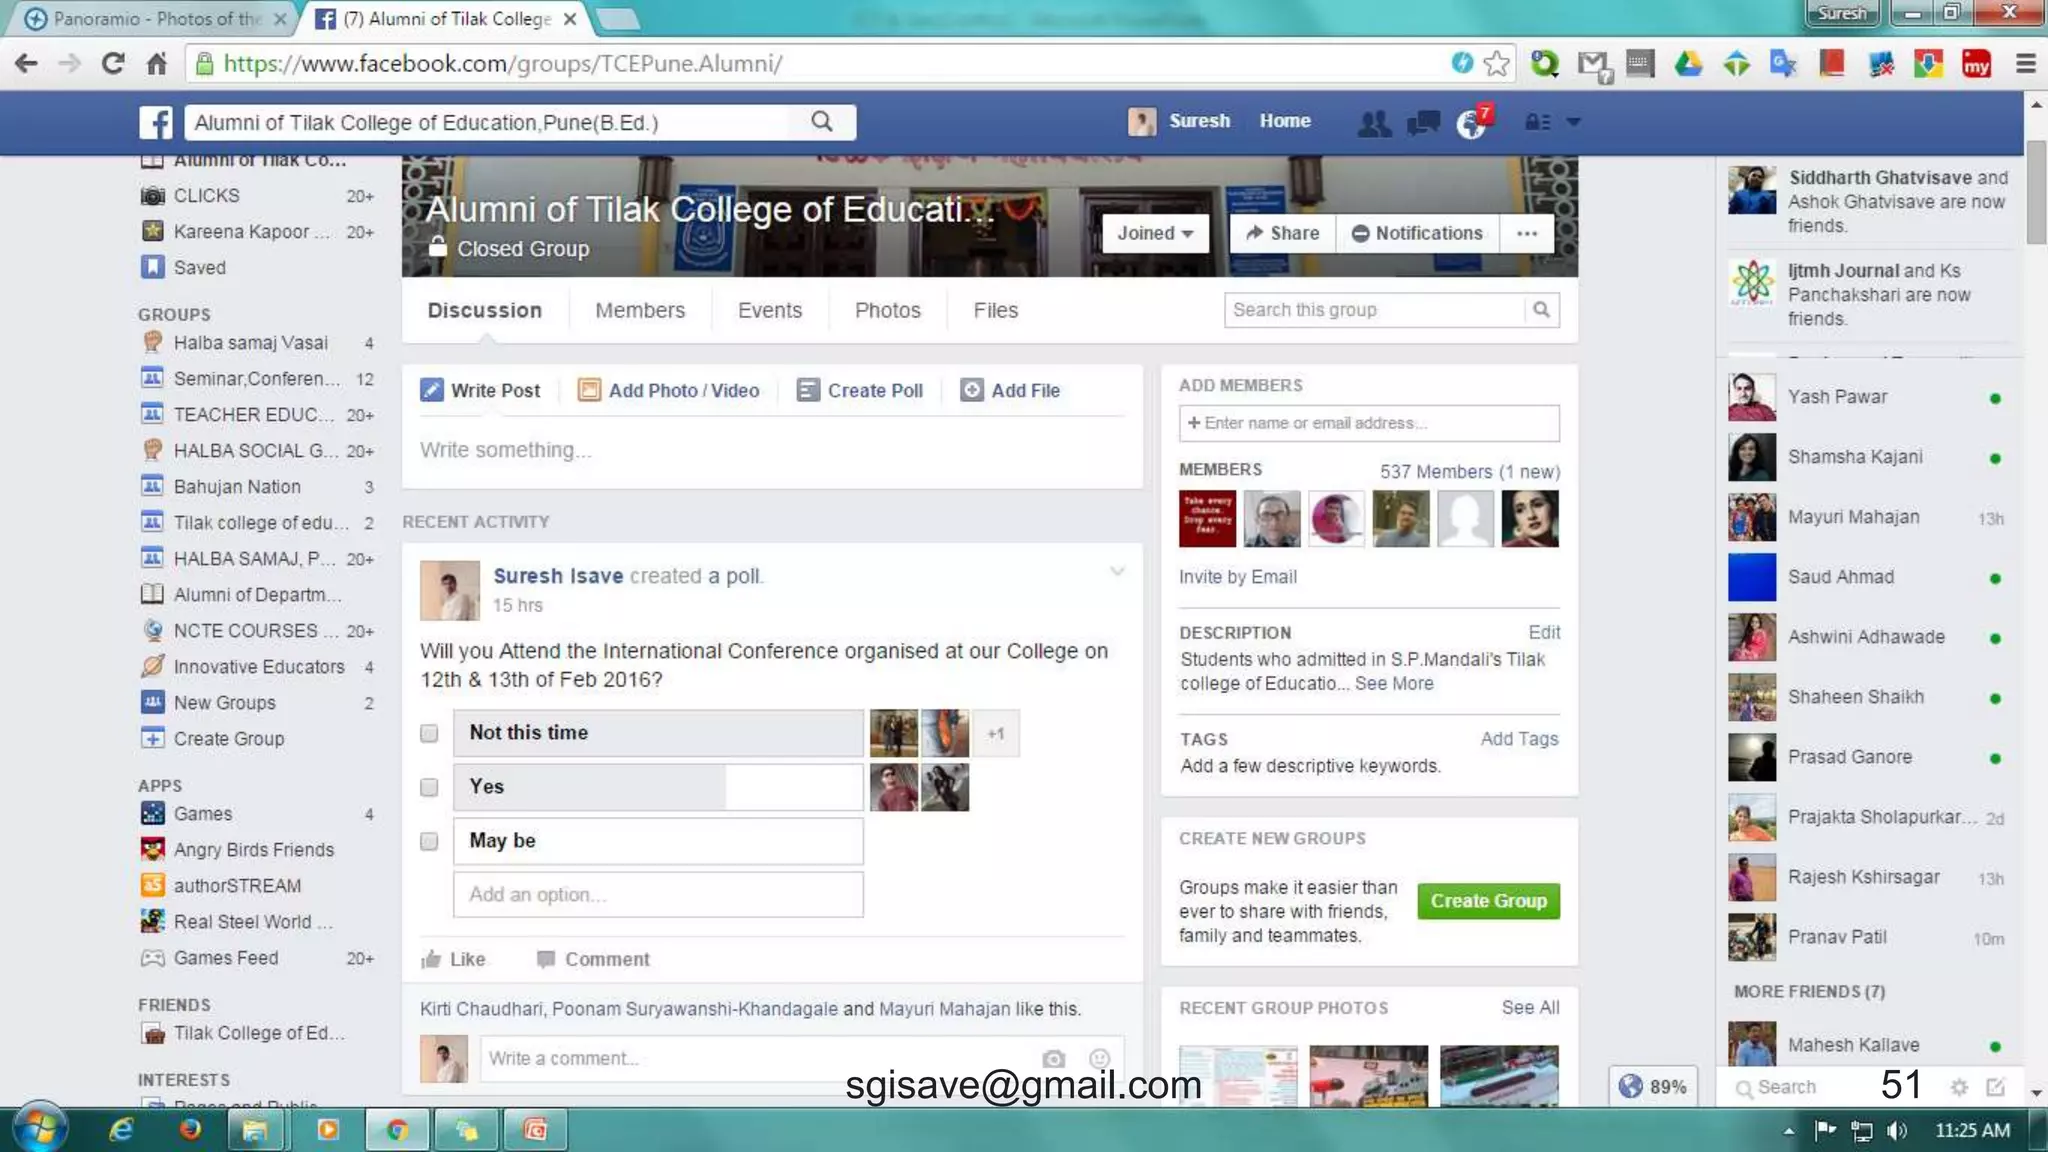The width and height of the screenshot is (2048, 1152).
Task: Click Gmail extension icon in toolbar
Action: 1594,65
